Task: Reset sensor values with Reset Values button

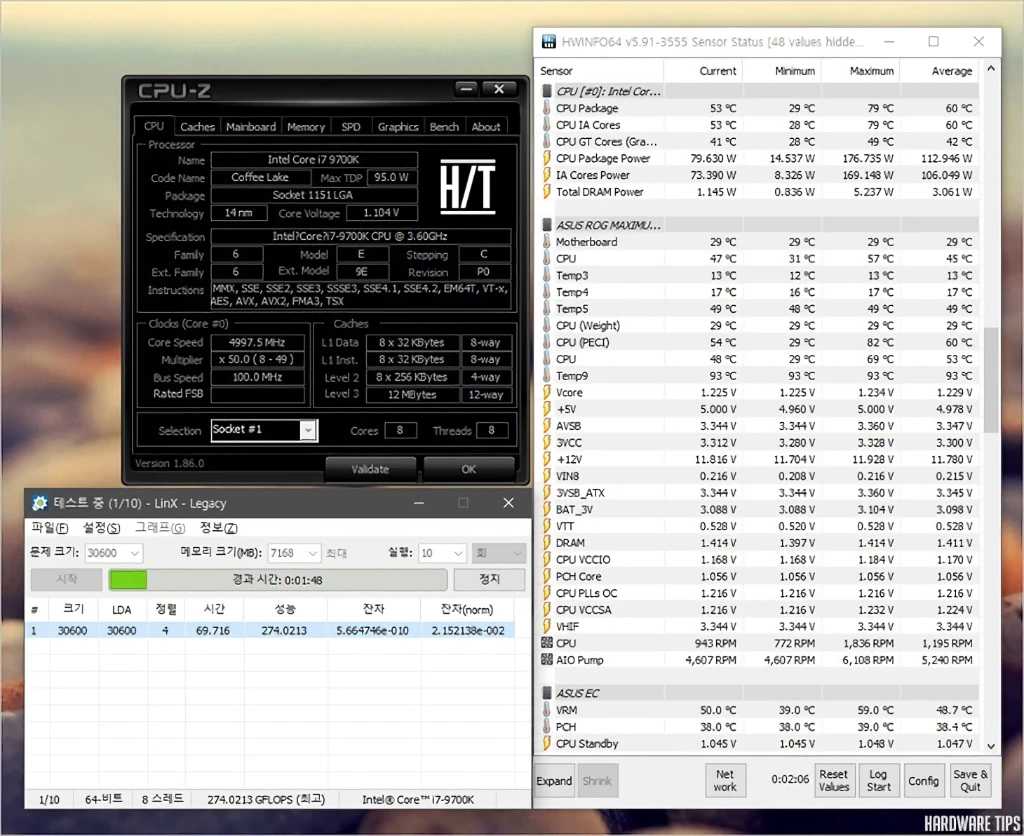Action: [x=834, y=780]
